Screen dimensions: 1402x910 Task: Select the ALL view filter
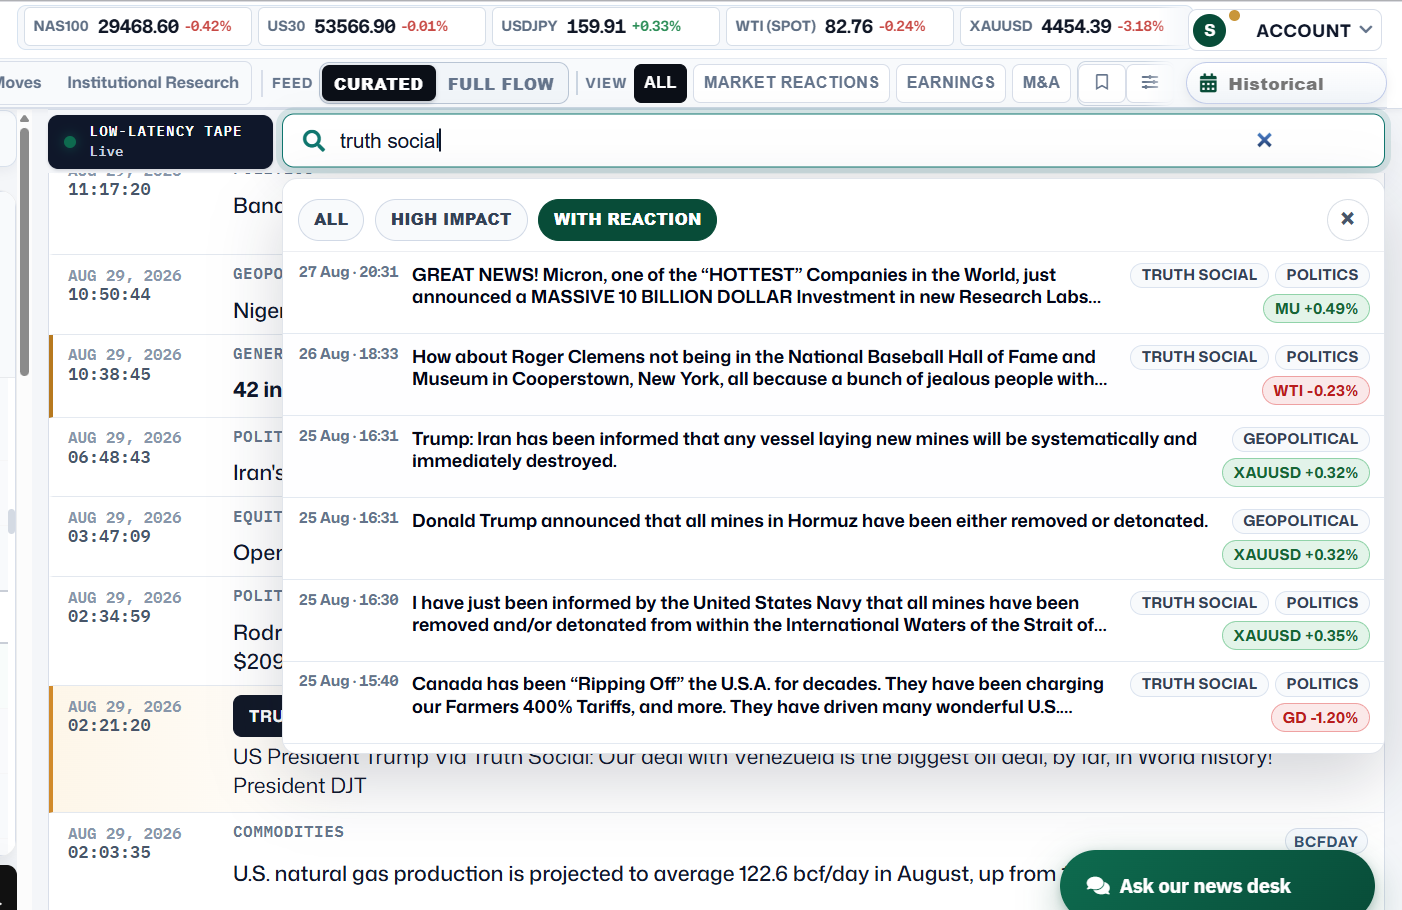[x=660, y=83]
